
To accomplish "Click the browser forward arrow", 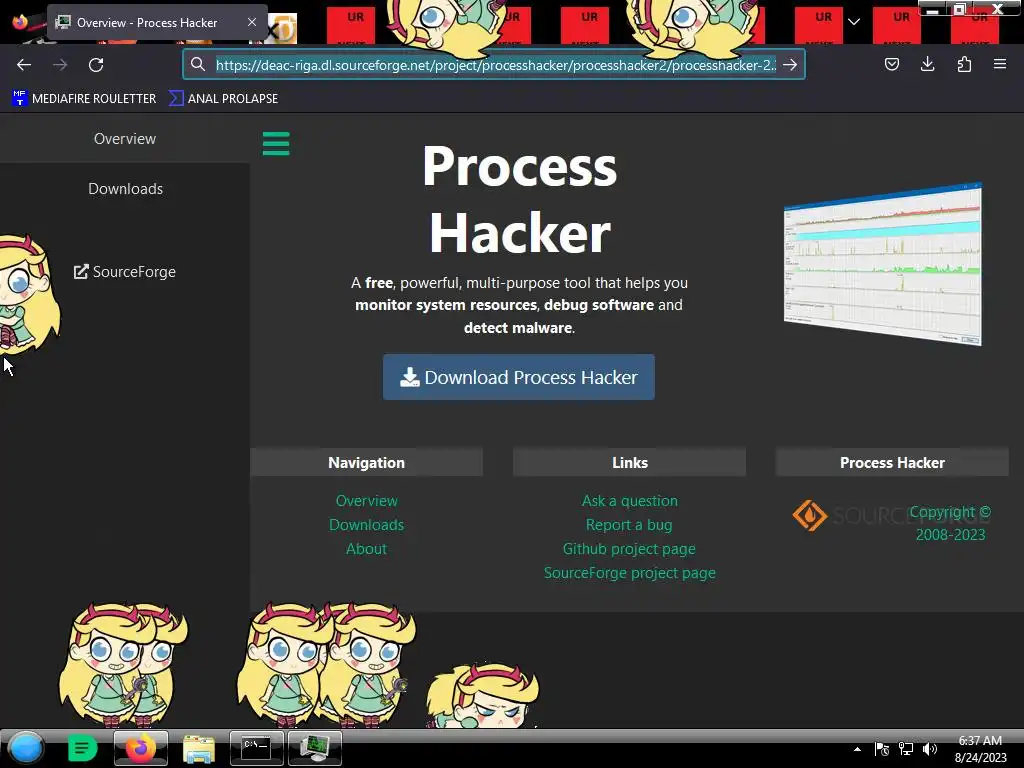I will pos(60,65).
